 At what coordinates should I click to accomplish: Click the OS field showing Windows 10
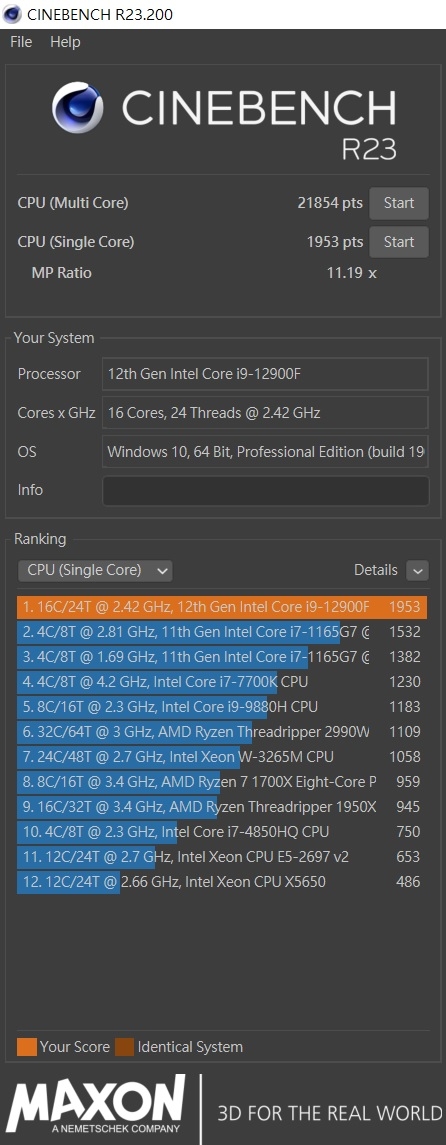pyautogui.click(x=265, y=451)
